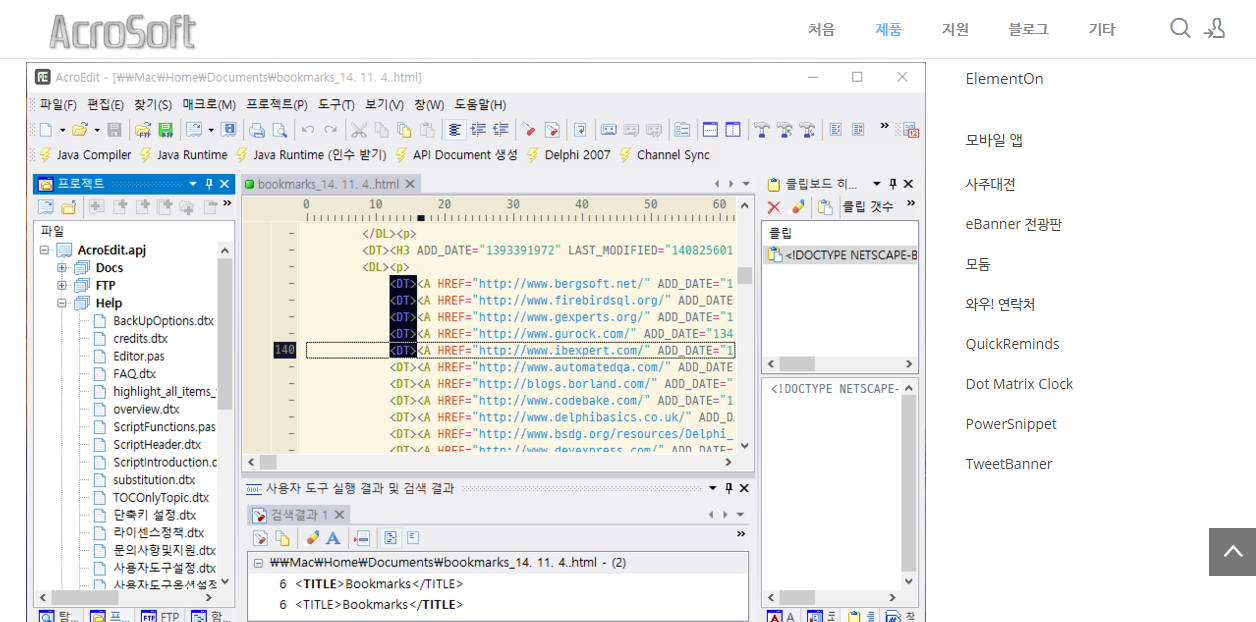Click the user login icon on website header
This screenshot has height=622, width=1256.
point(1215,28)
